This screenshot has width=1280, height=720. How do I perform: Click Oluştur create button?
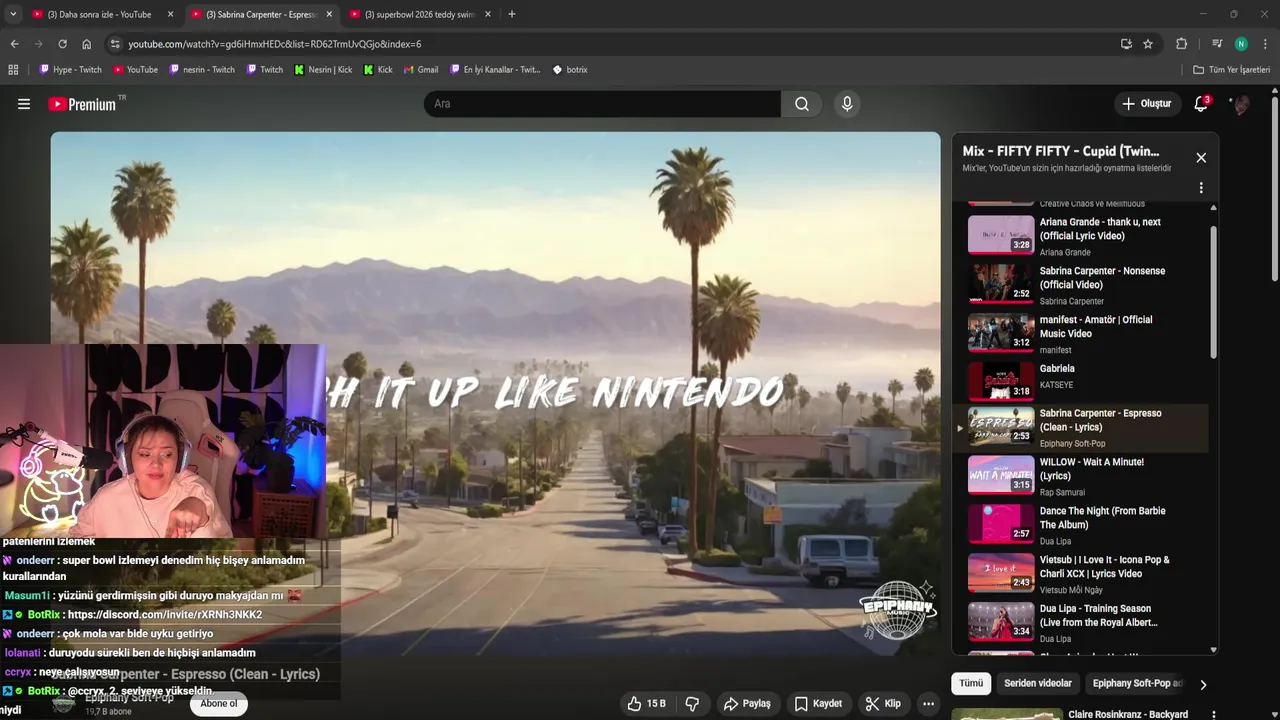1146,104
